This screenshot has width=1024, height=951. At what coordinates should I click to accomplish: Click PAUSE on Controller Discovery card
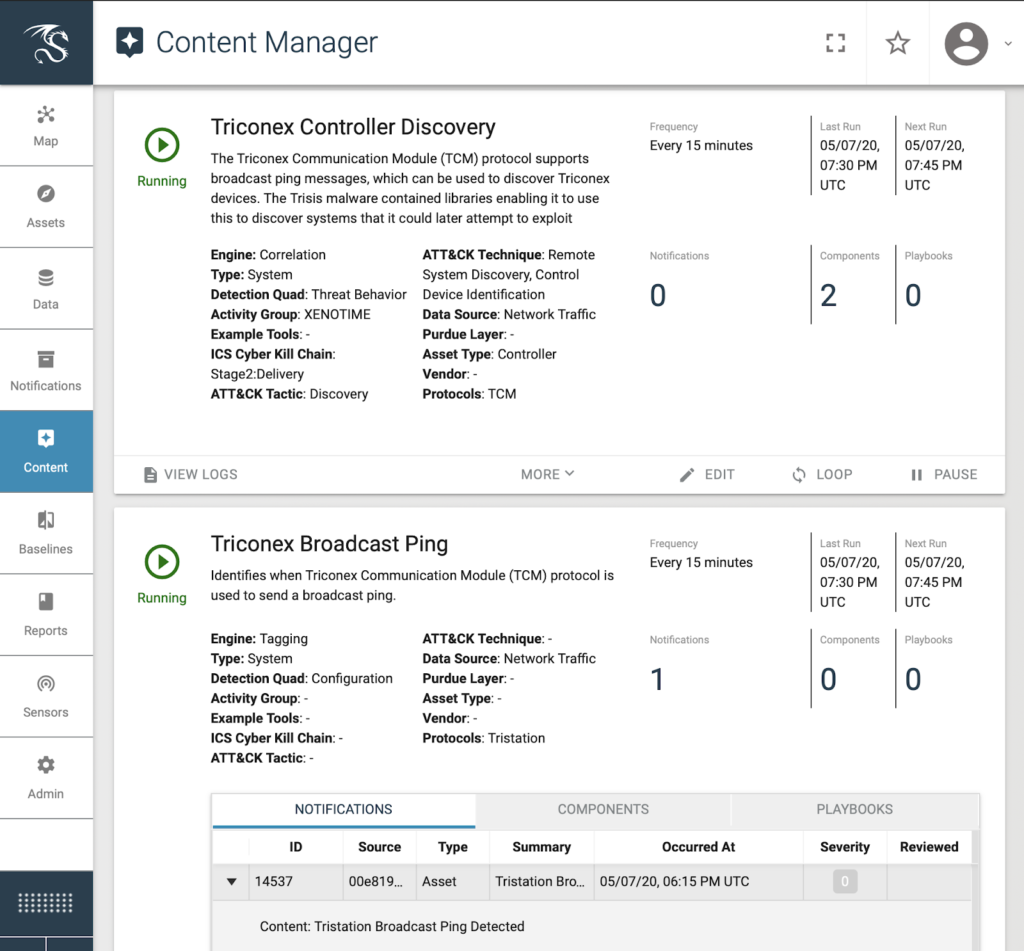[944, 474]
